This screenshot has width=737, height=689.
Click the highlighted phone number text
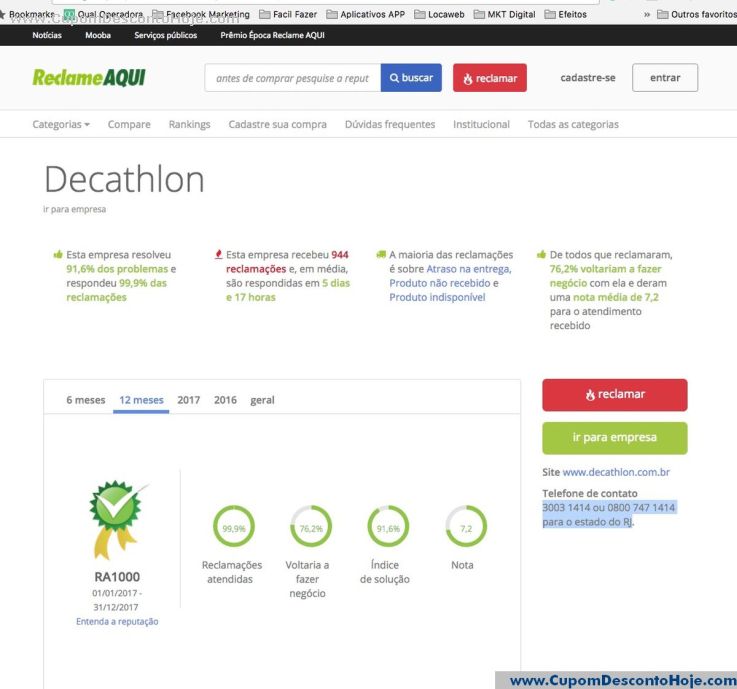coord(609,515)
